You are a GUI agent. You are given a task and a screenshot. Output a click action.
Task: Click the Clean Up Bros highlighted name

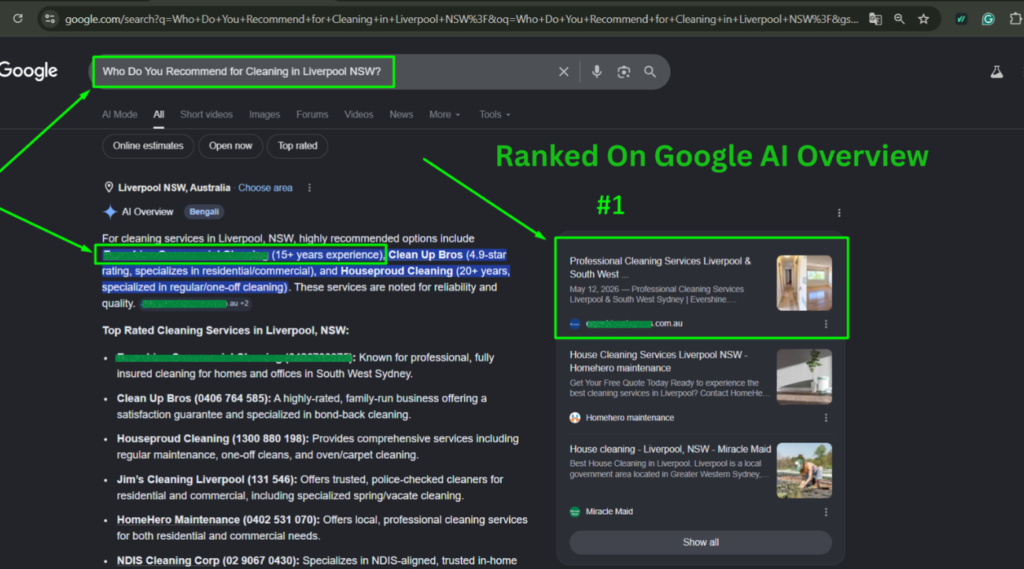click(x=425, y=255)
